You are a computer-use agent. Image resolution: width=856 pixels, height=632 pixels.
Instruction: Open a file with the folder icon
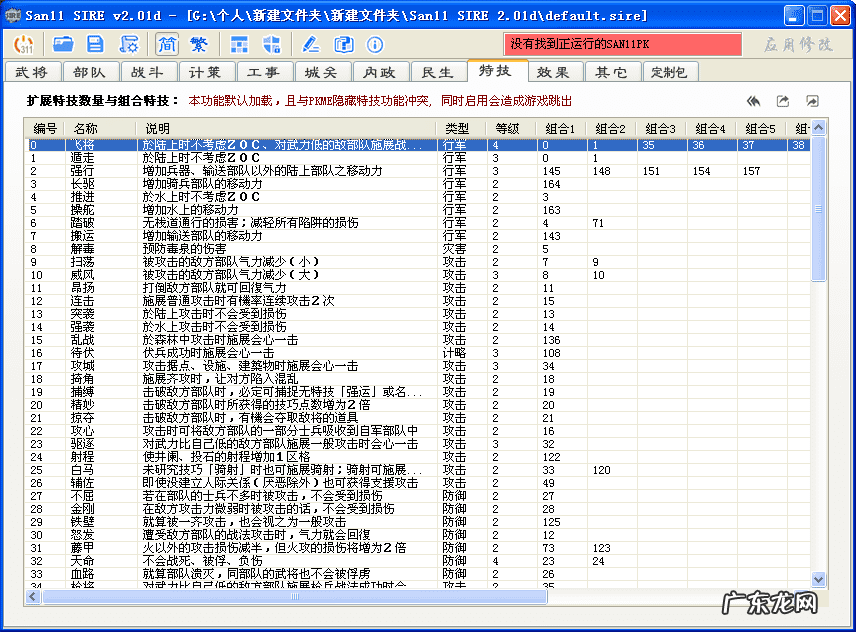pyautogui.click(x=64, y=45)
